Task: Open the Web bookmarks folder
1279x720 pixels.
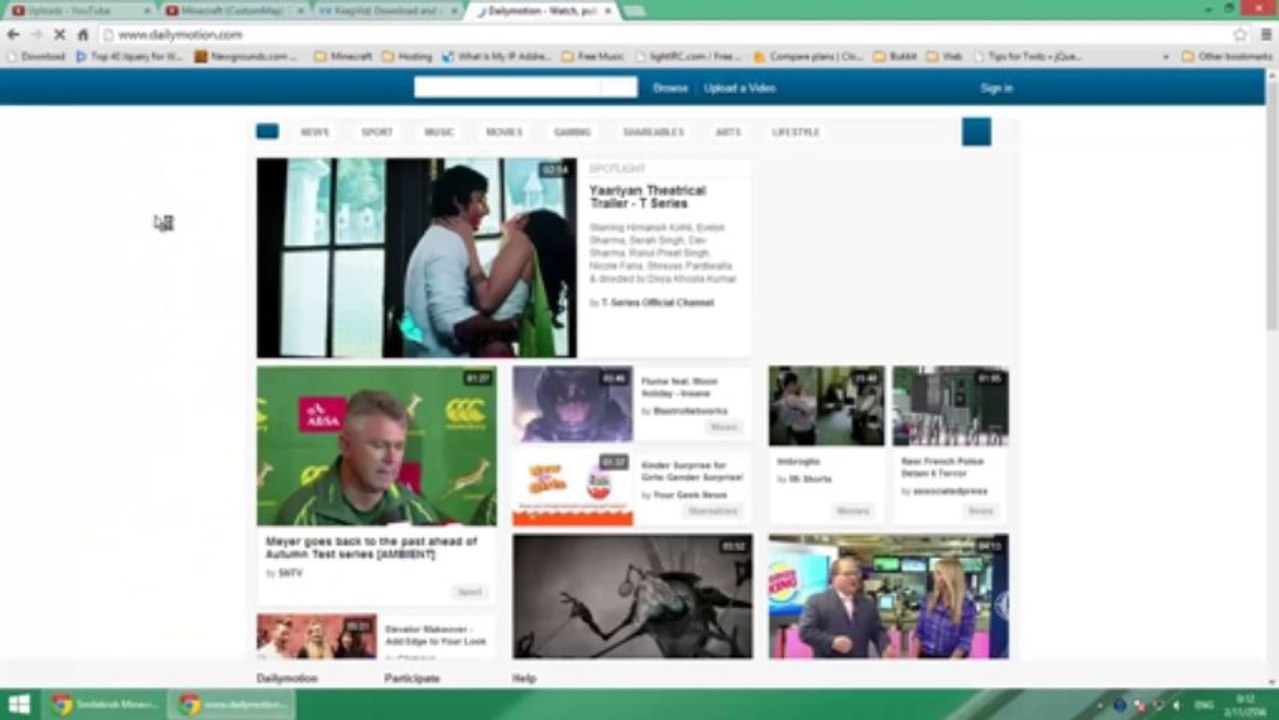Action: (x=945, y=57)
